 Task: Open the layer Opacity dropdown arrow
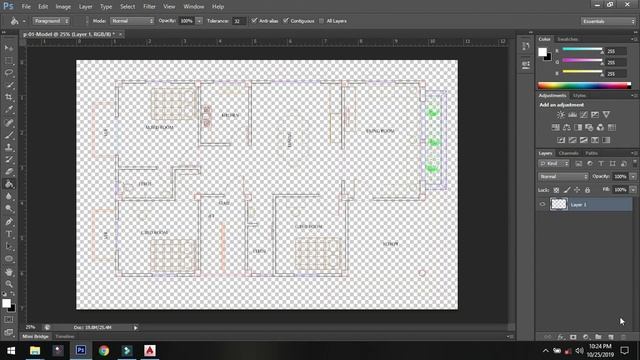tap(633, 177)
